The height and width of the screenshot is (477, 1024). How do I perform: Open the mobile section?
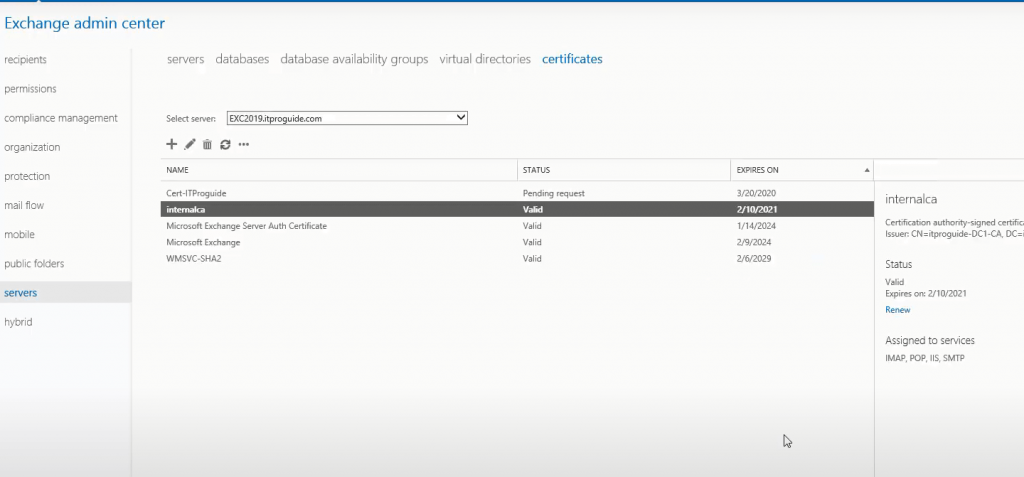pyautogui.click(x=20, y=235)
